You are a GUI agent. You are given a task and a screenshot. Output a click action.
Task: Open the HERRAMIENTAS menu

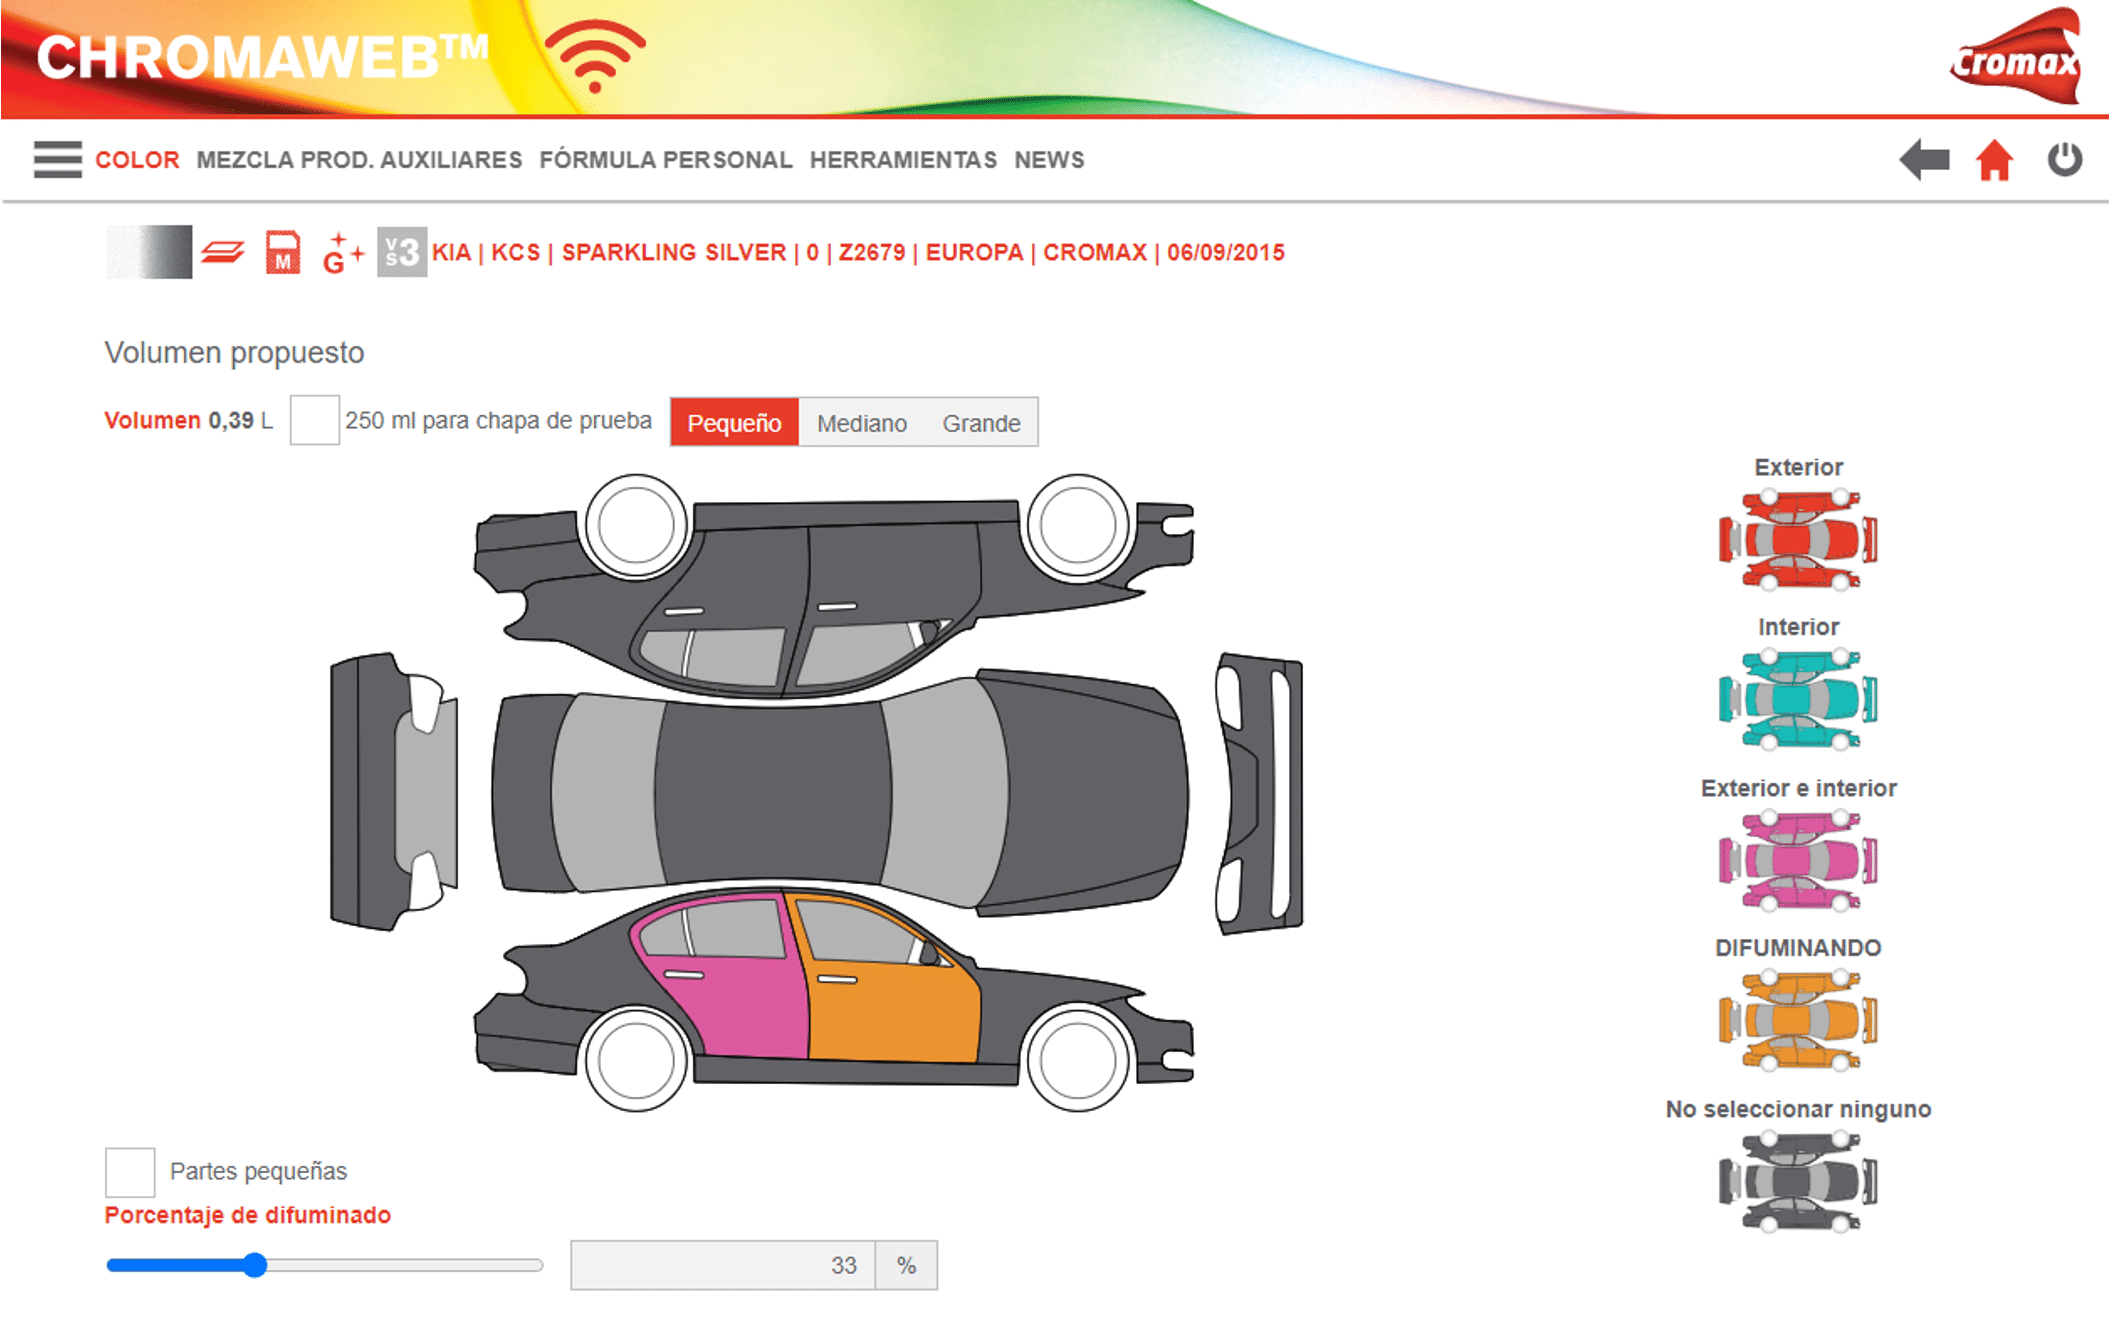tap(903, 160)
